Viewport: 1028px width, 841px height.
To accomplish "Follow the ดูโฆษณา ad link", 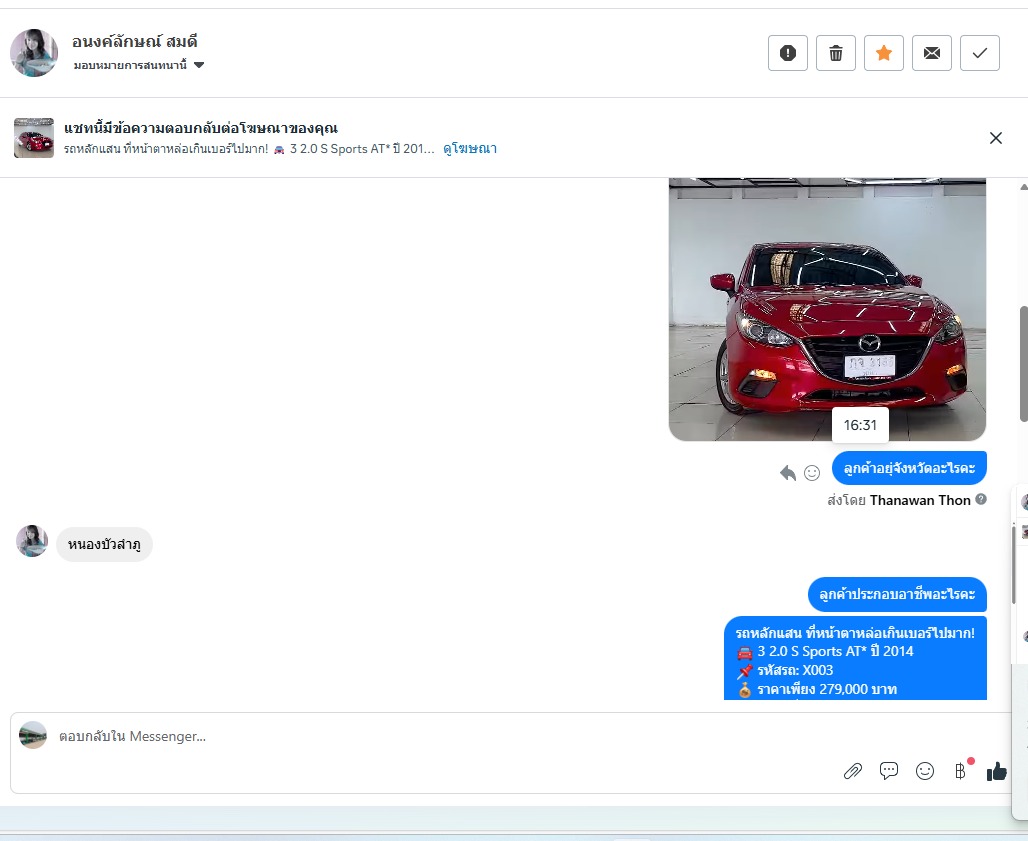I will (x=469, y=149).
